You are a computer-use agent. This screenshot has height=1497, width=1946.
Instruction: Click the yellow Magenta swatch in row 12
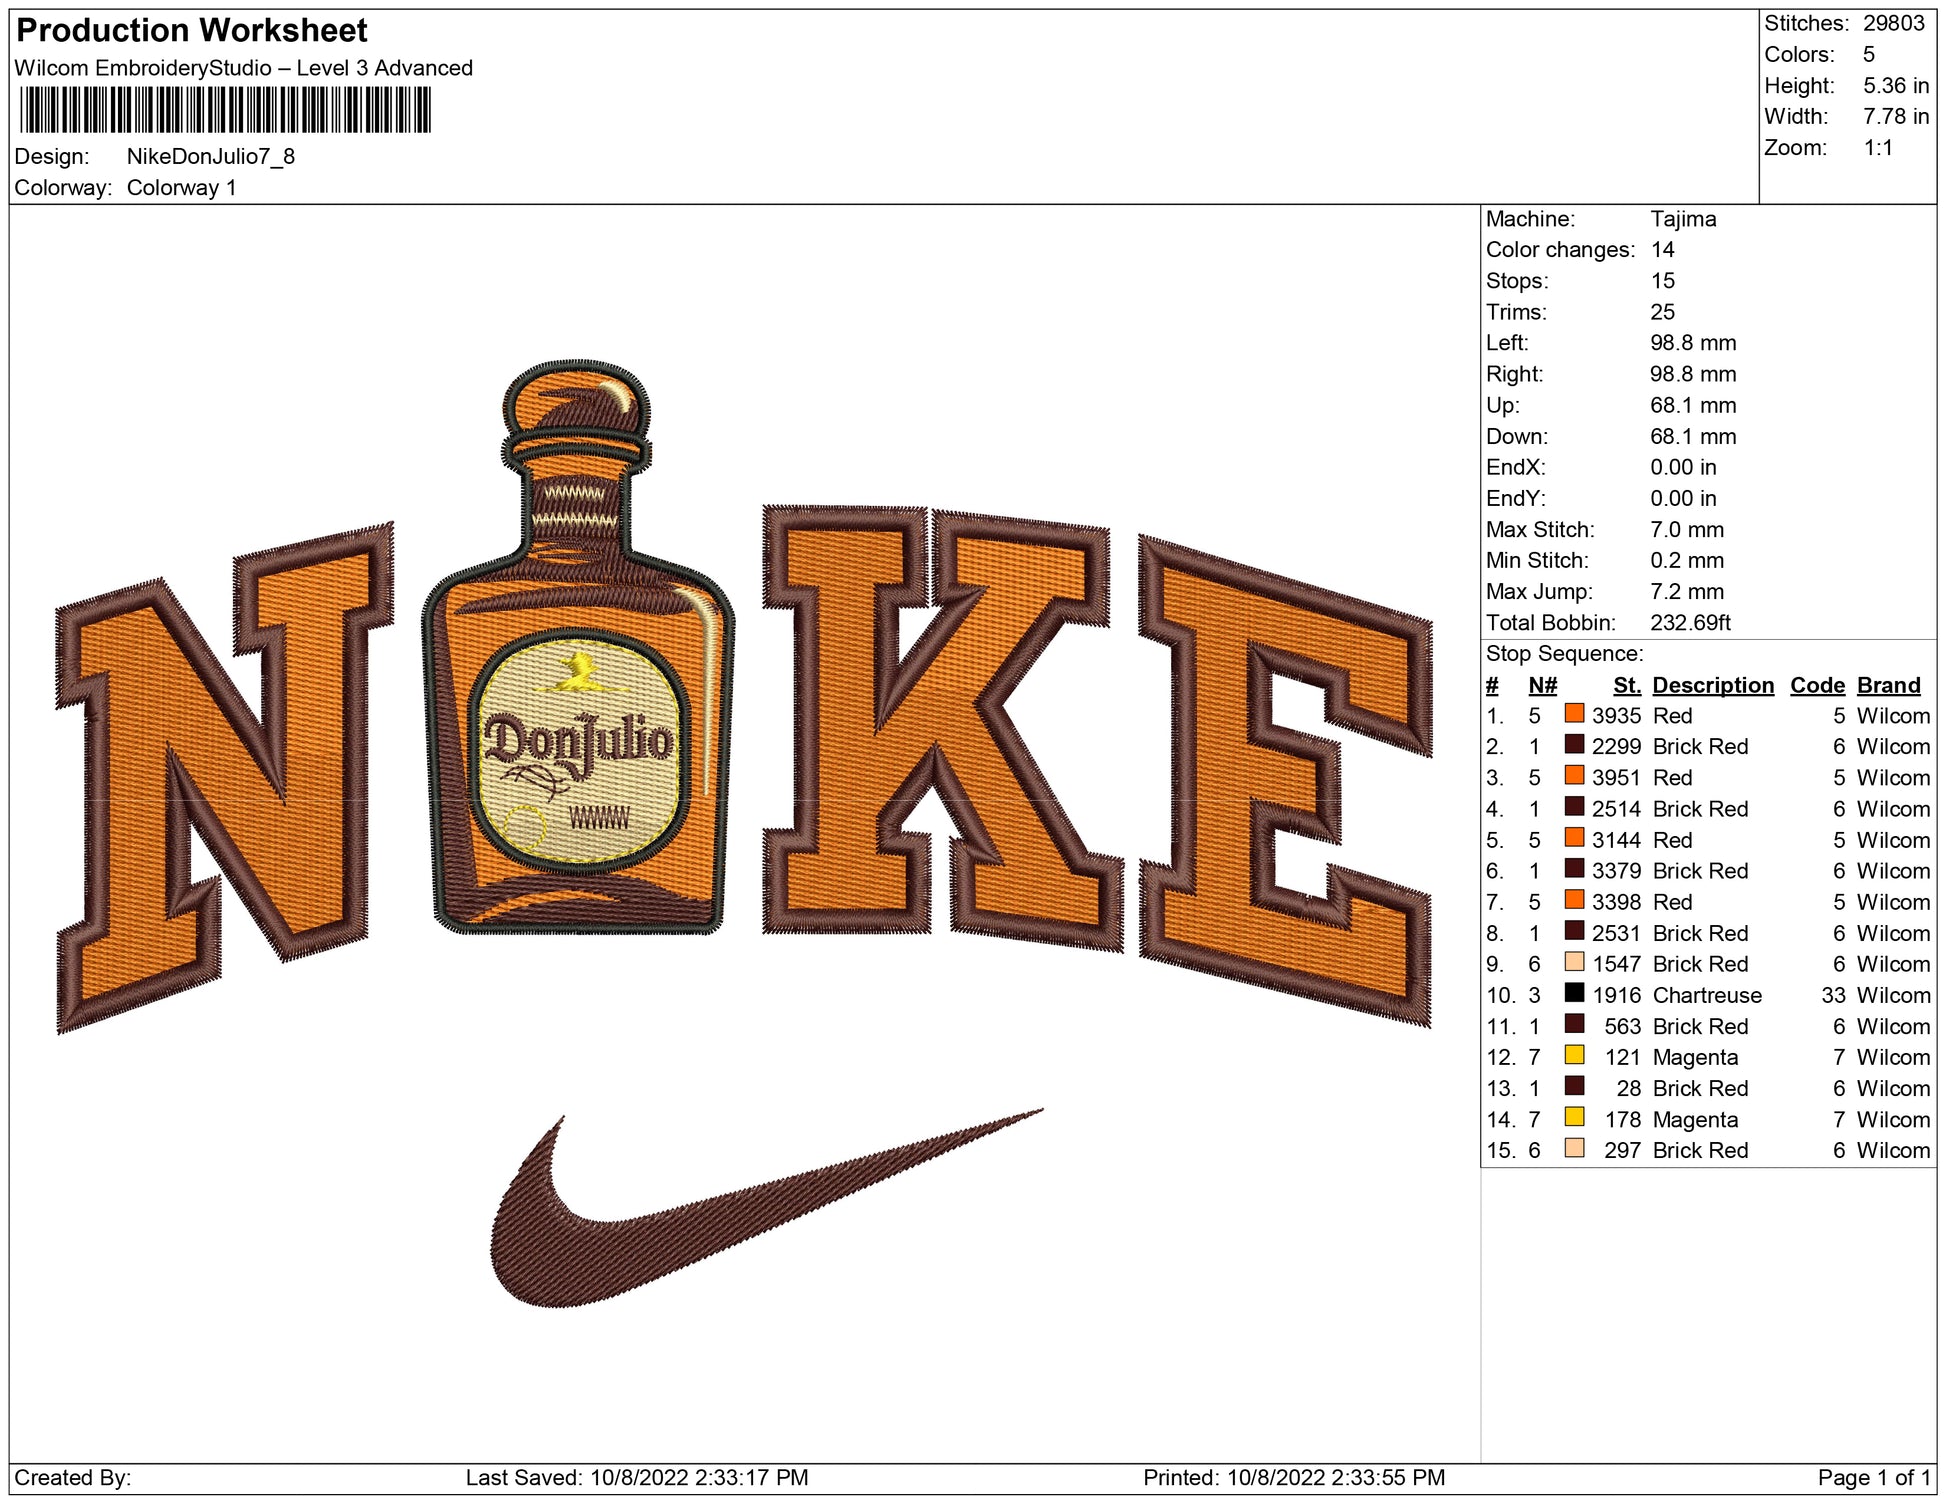(x=1574, y=1055)
